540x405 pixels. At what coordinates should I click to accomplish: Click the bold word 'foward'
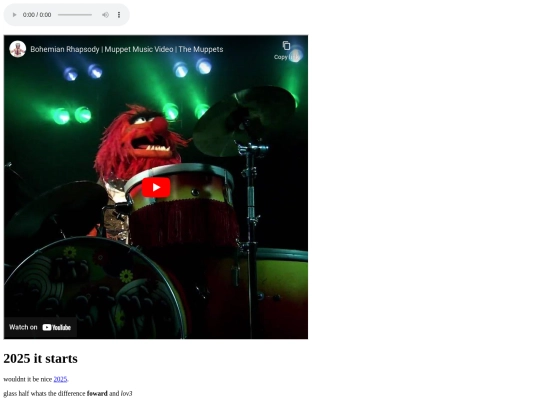pos(97,393)
